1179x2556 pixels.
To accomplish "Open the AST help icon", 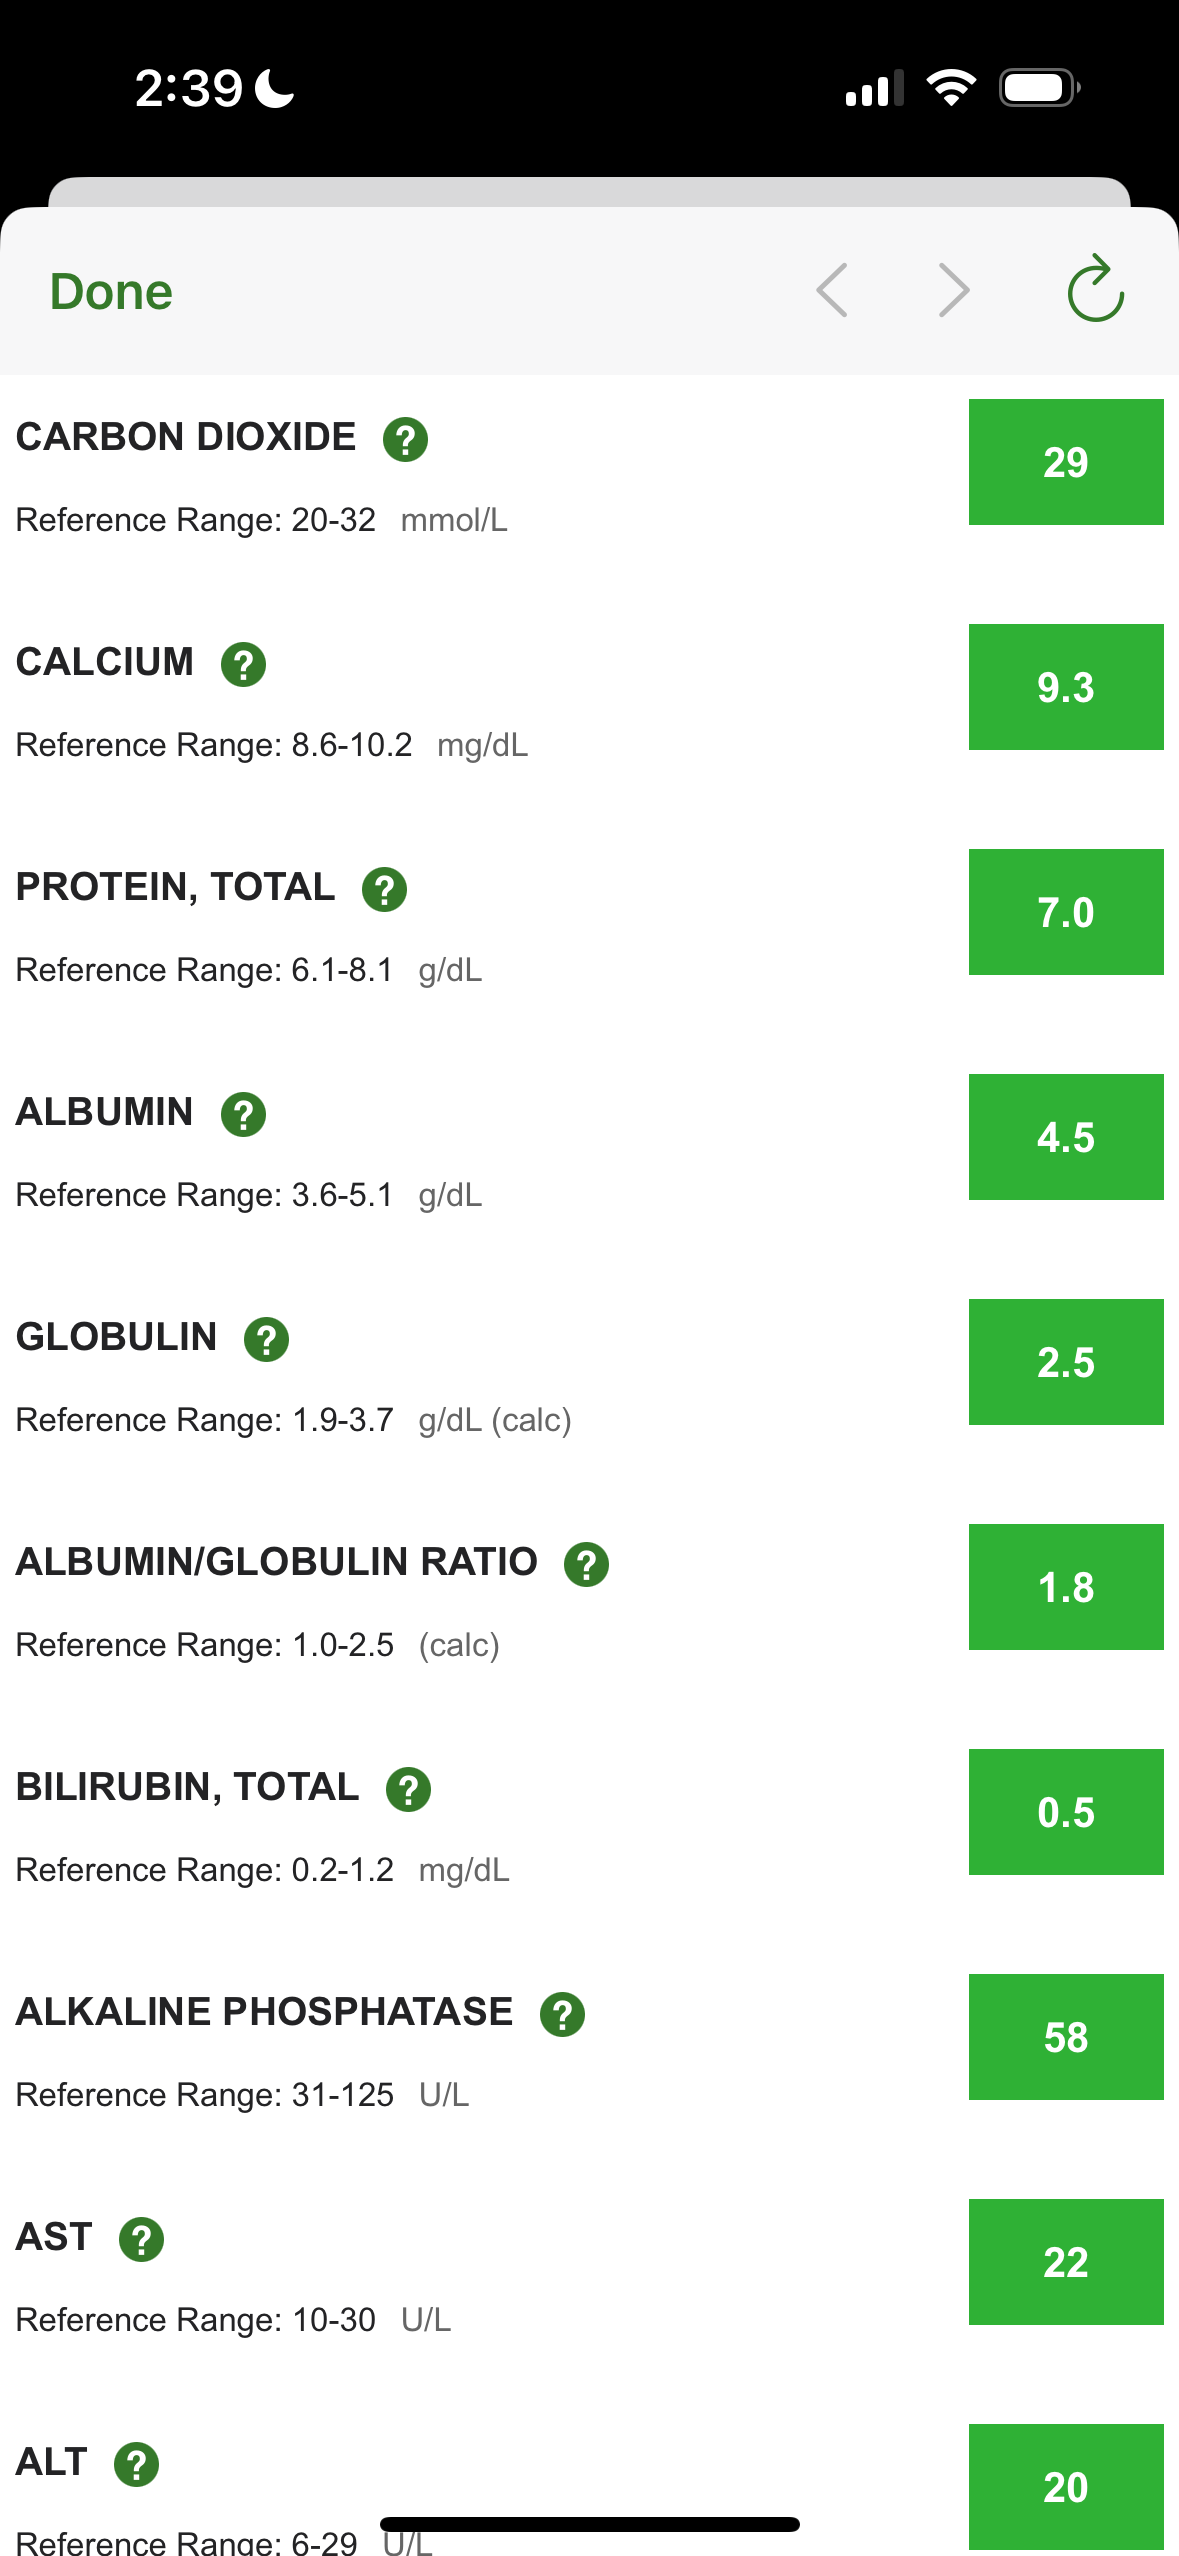I will 141,2239.
